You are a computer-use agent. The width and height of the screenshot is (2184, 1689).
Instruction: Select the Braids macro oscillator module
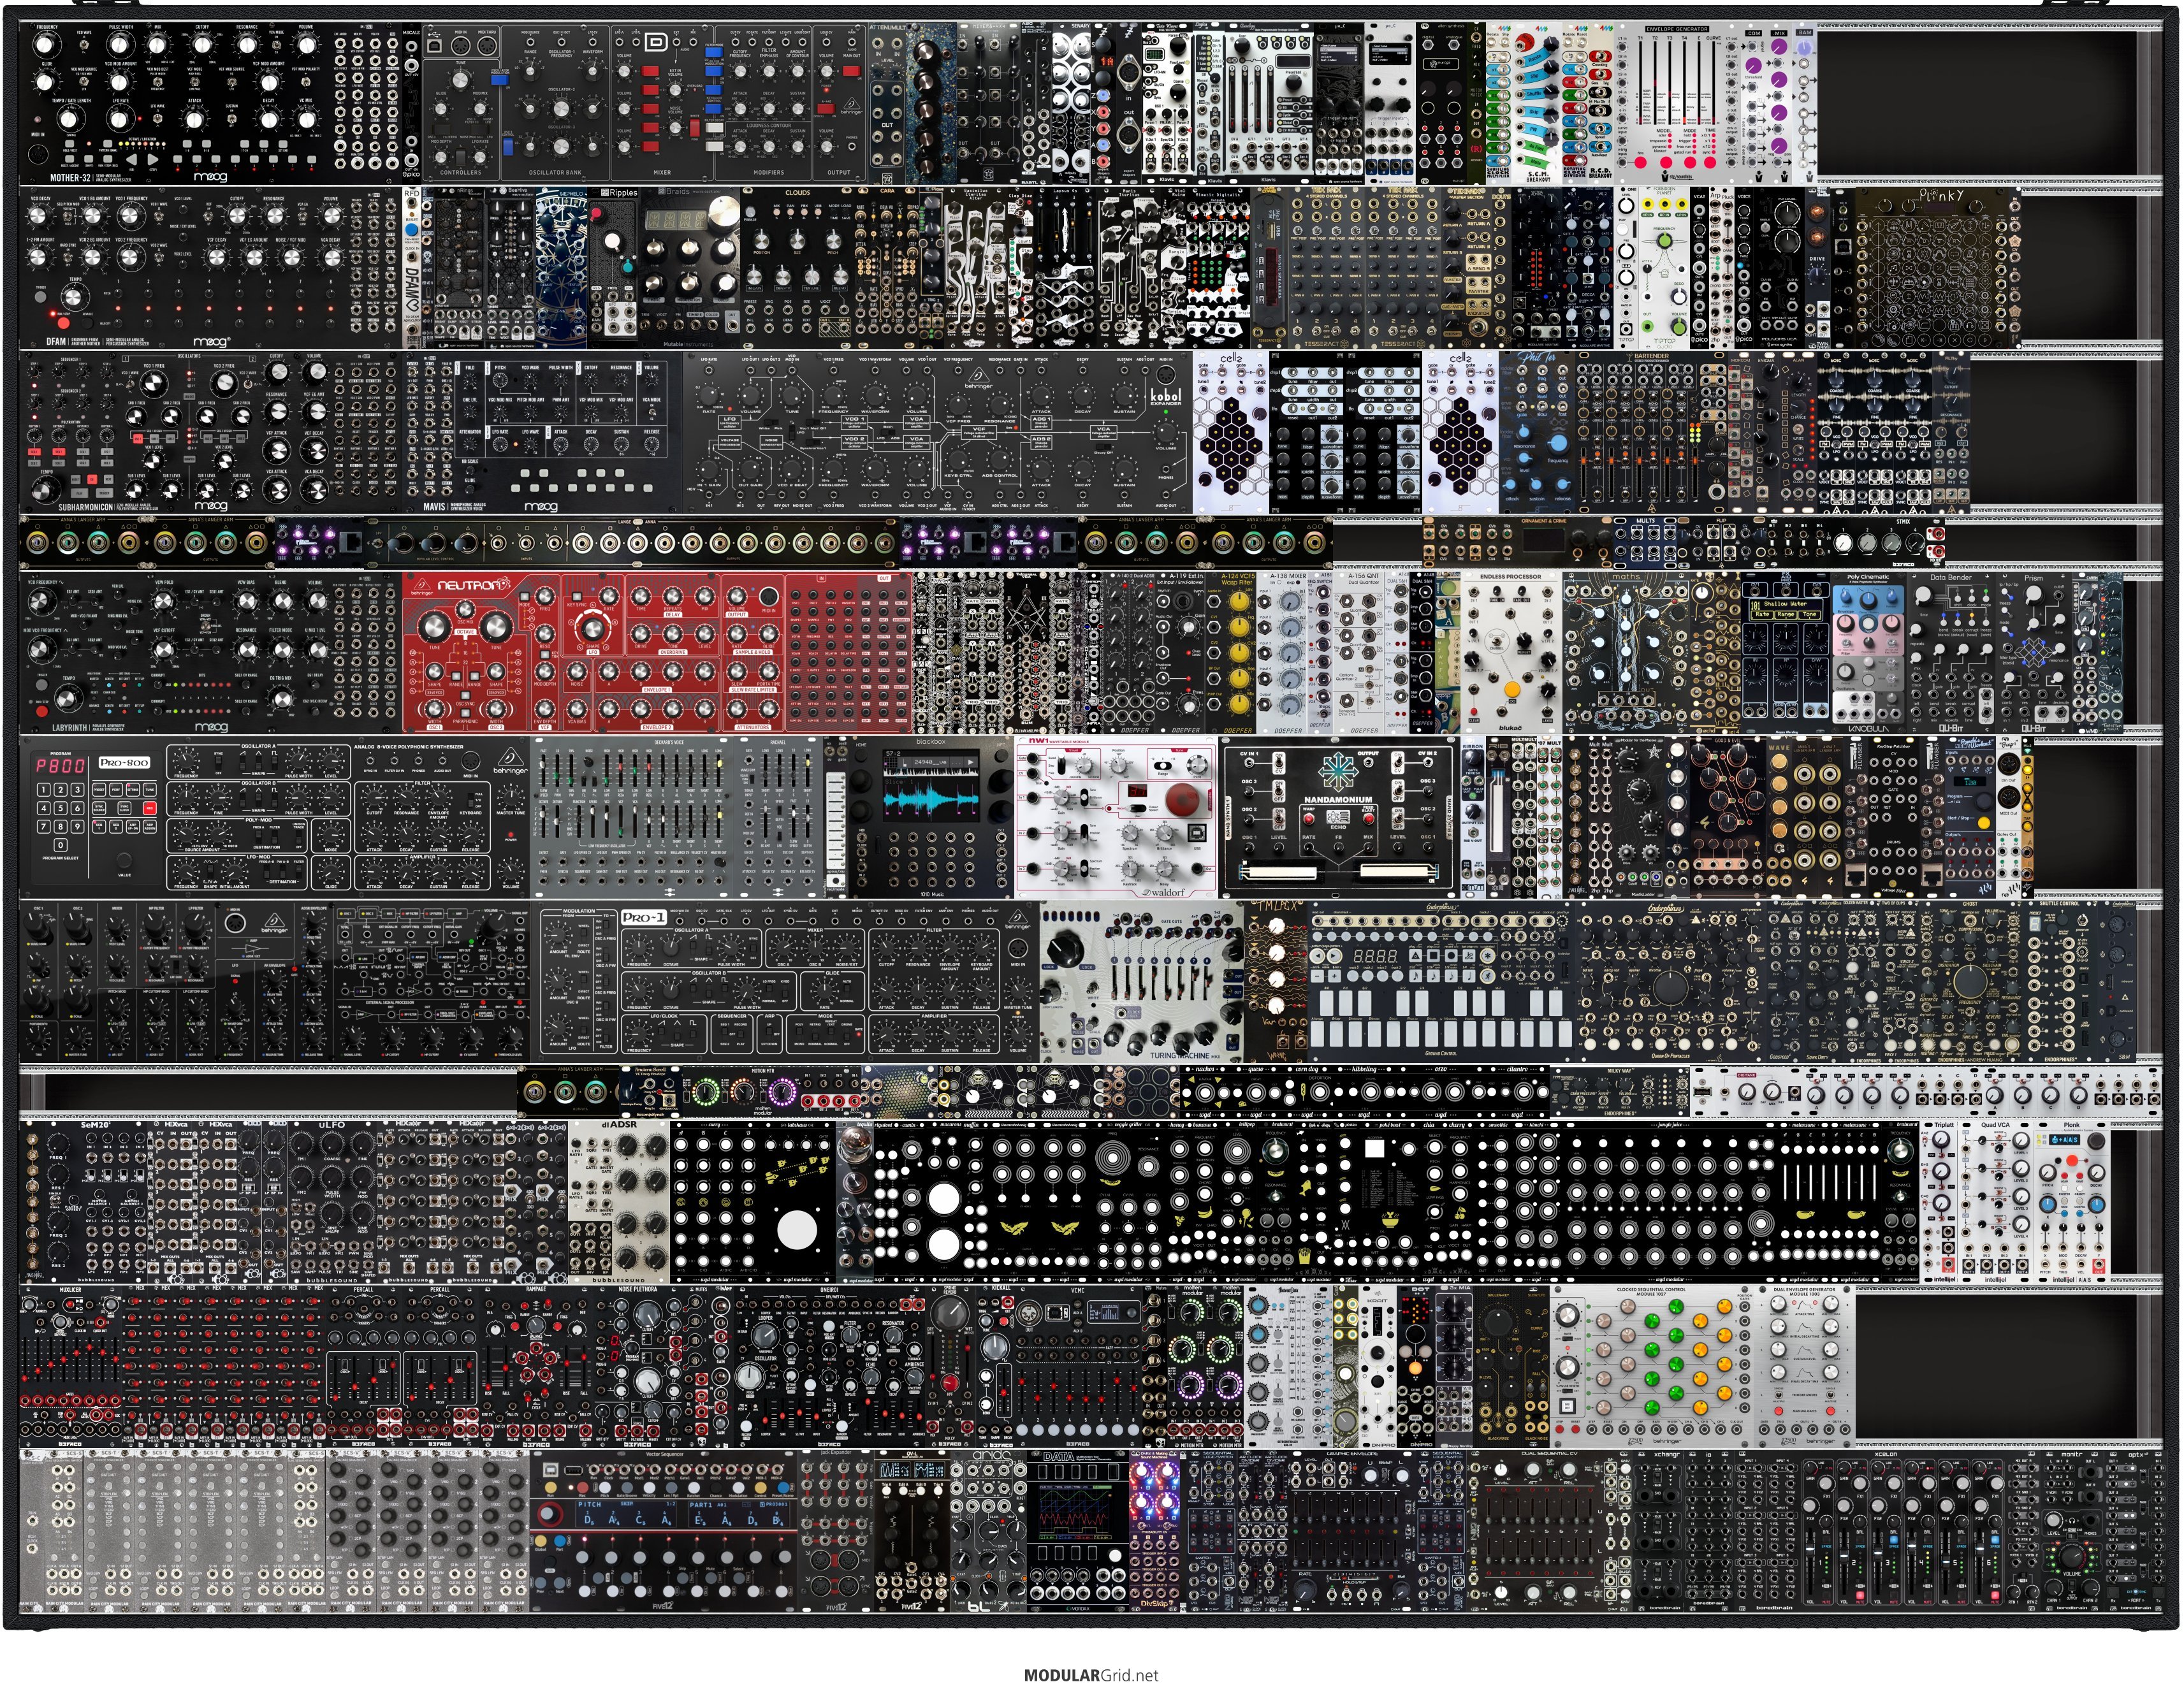(x=690, y=268)
